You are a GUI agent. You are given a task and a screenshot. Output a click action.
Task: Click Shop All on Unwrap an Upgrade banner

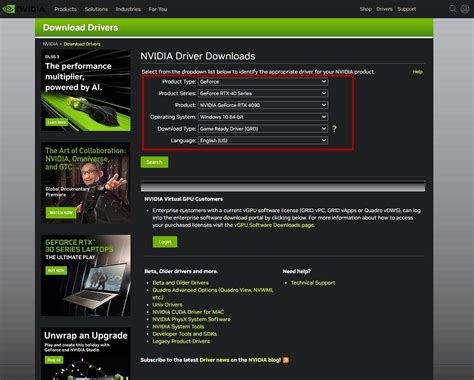54,360
